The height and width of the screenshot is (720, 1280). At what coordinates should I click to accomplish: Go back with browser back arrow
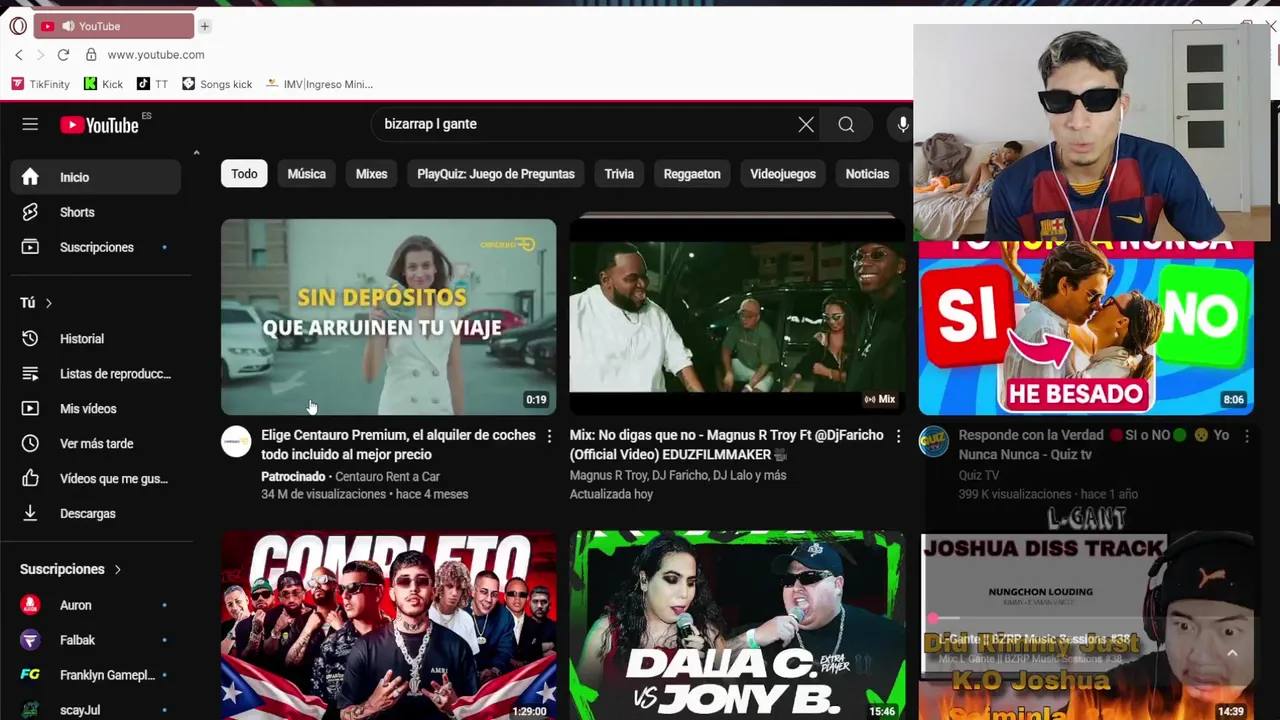(x=18, y=55)
